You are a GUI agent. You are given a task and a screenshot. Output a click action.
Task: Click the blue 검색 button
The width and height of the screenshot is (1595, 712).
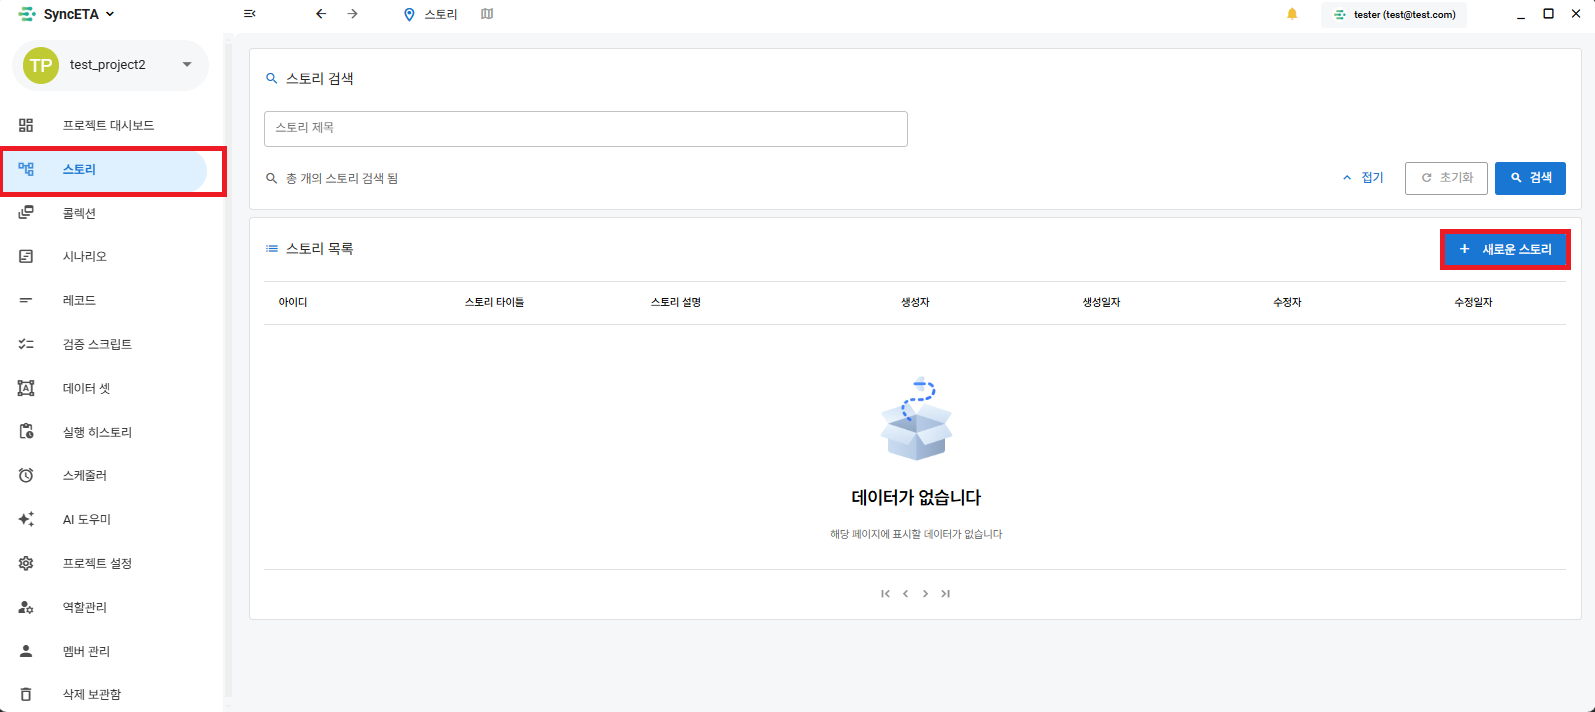[x=1530, y=178]
